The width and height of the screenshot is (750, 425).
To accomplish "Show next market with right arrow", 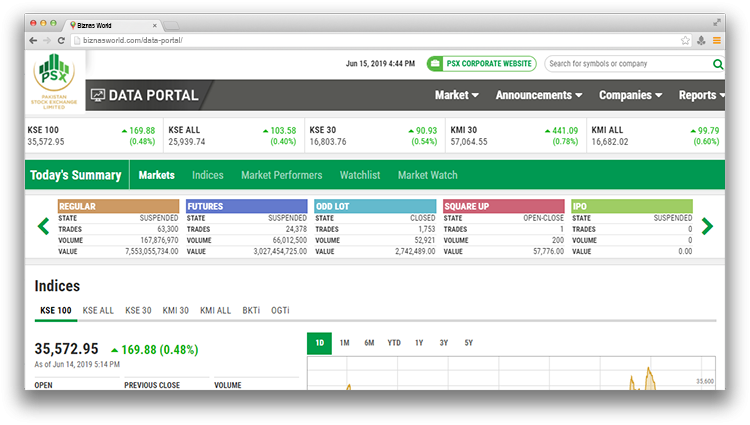I will [707, 226].
